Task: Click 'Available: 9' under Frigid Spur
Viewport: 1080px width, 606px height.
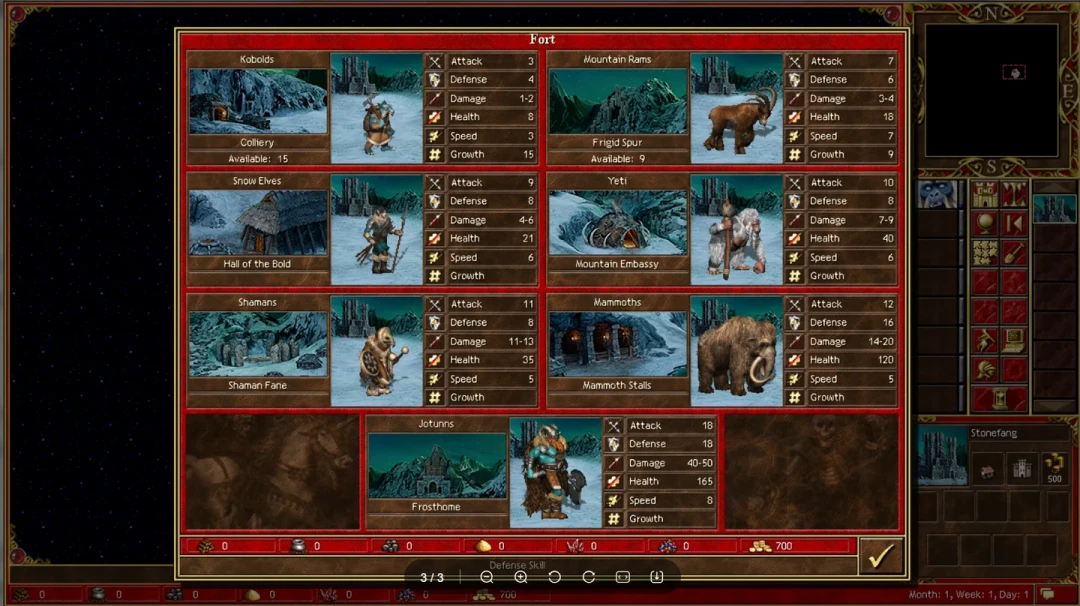Action: [618, 158]
